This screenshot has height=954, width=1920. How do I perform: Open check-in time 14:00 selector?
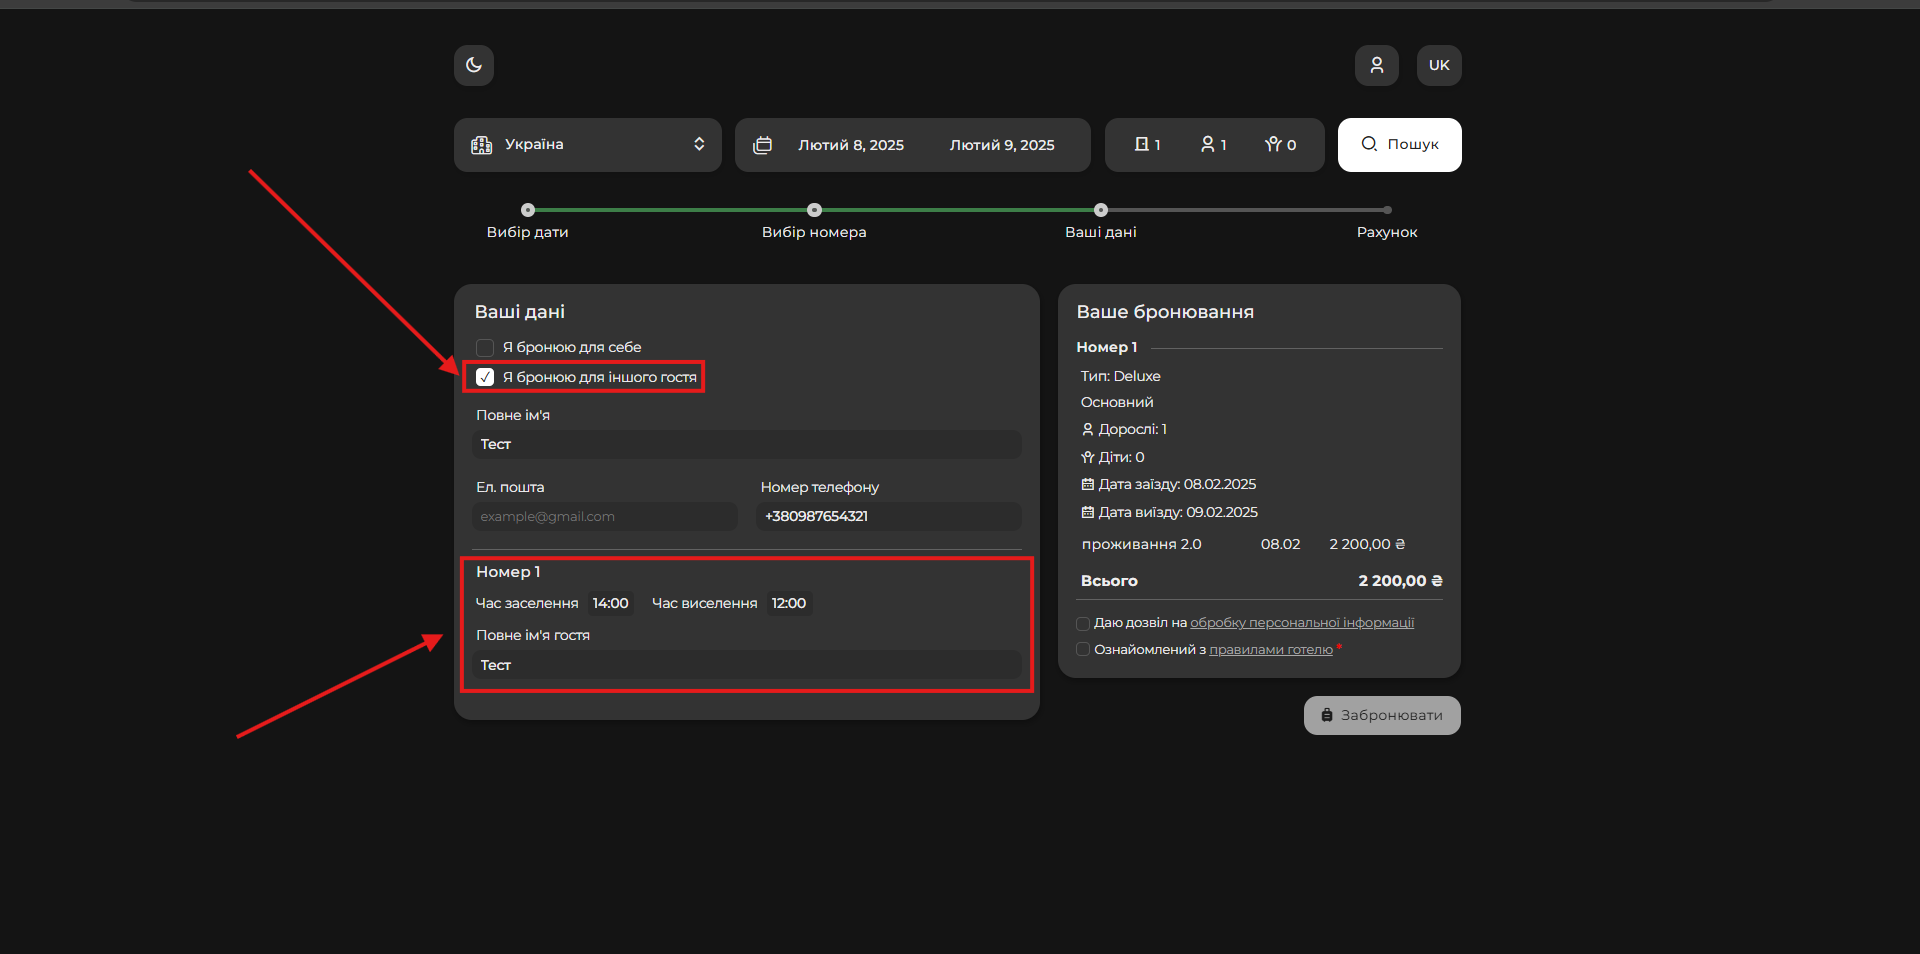(610, 603)
